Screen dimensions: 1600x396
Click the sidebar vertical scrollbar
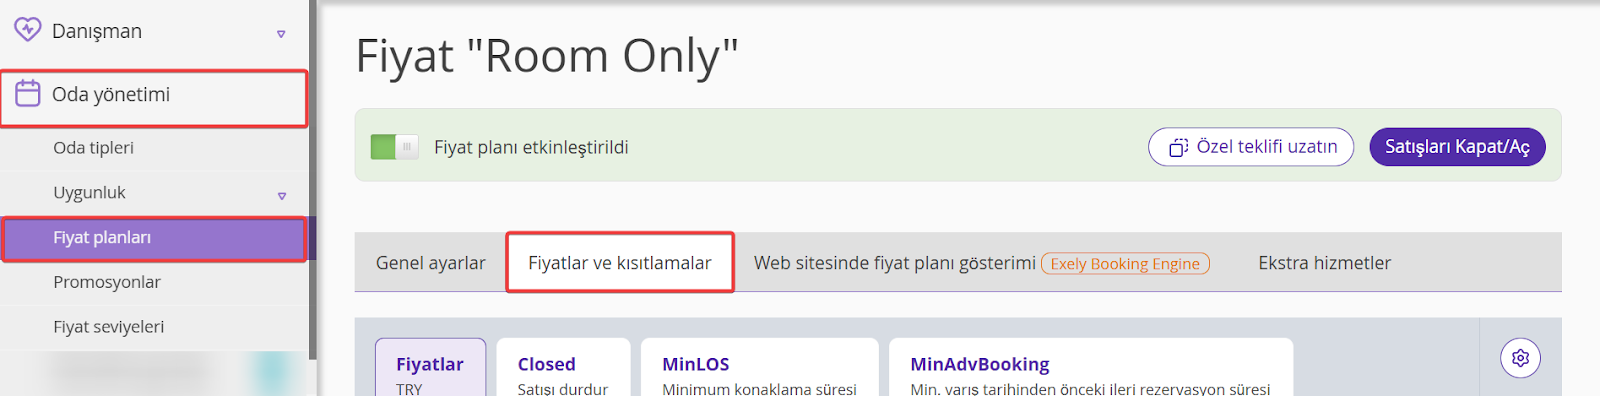[x=313, y=180]
